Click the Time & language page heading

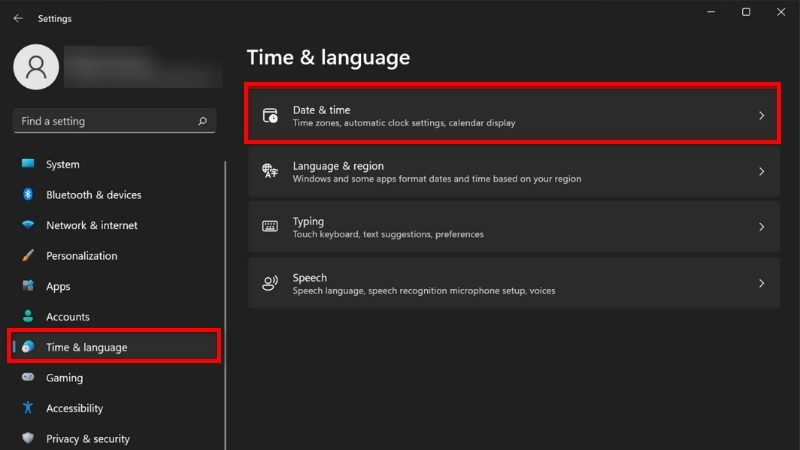click(x=329, y=58)
